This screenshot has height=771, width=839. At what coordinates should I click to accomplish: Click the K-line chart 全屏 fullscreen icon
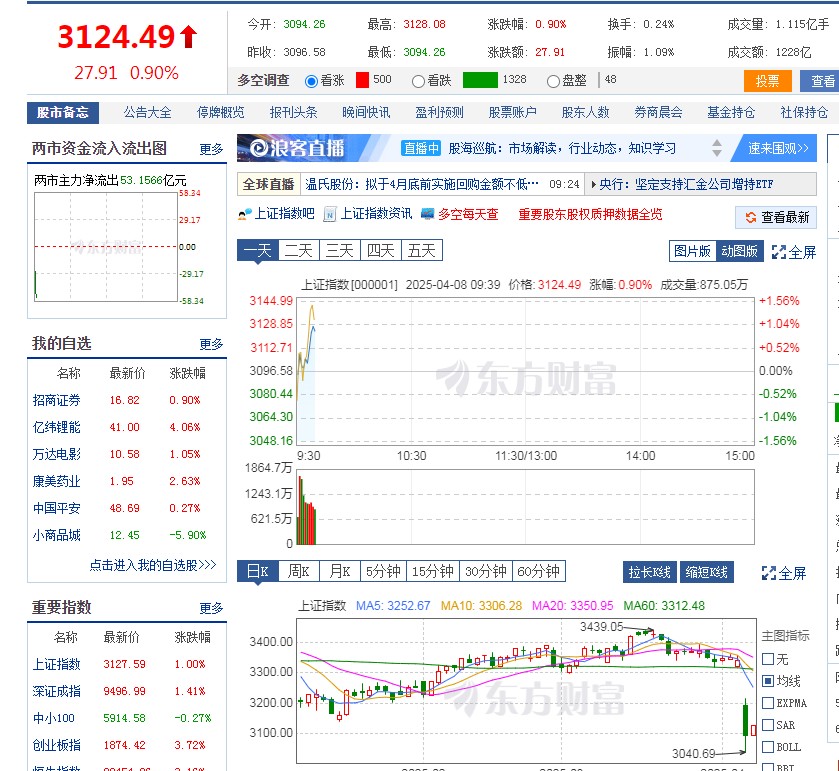(769, 573)
